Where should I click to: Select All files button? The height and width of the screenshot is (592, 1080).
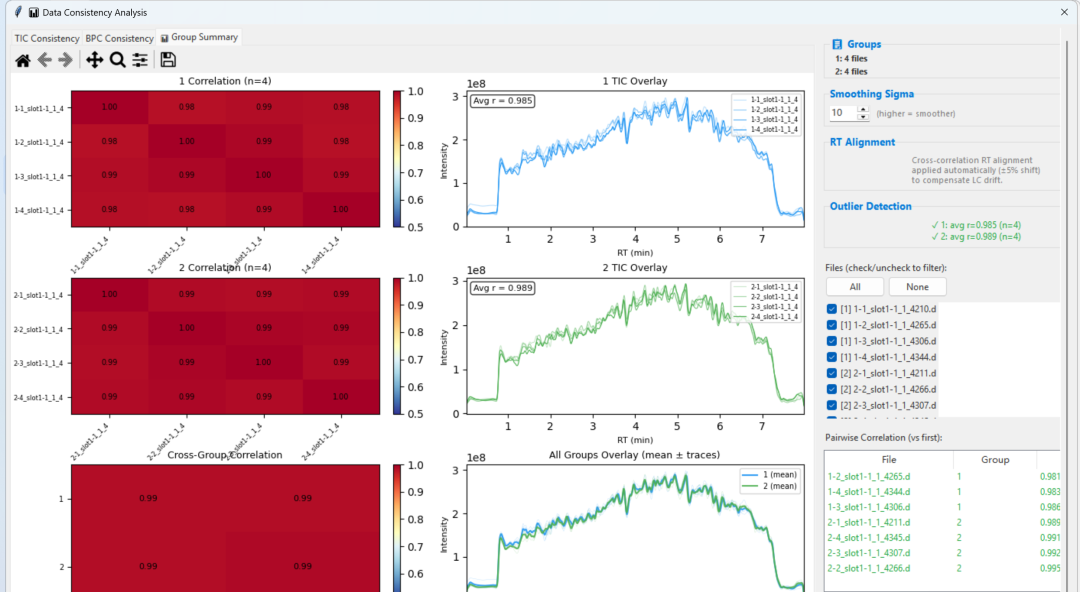[855, 287]
